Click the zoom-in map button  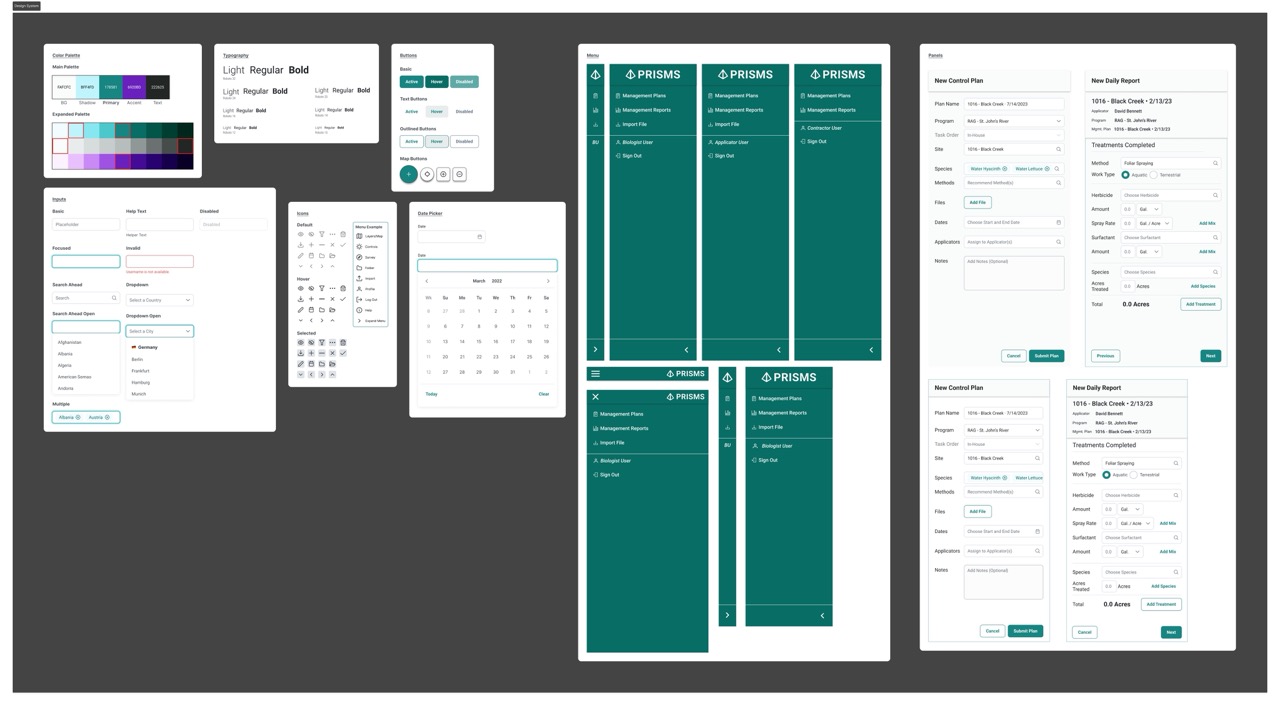coord(443,174)
